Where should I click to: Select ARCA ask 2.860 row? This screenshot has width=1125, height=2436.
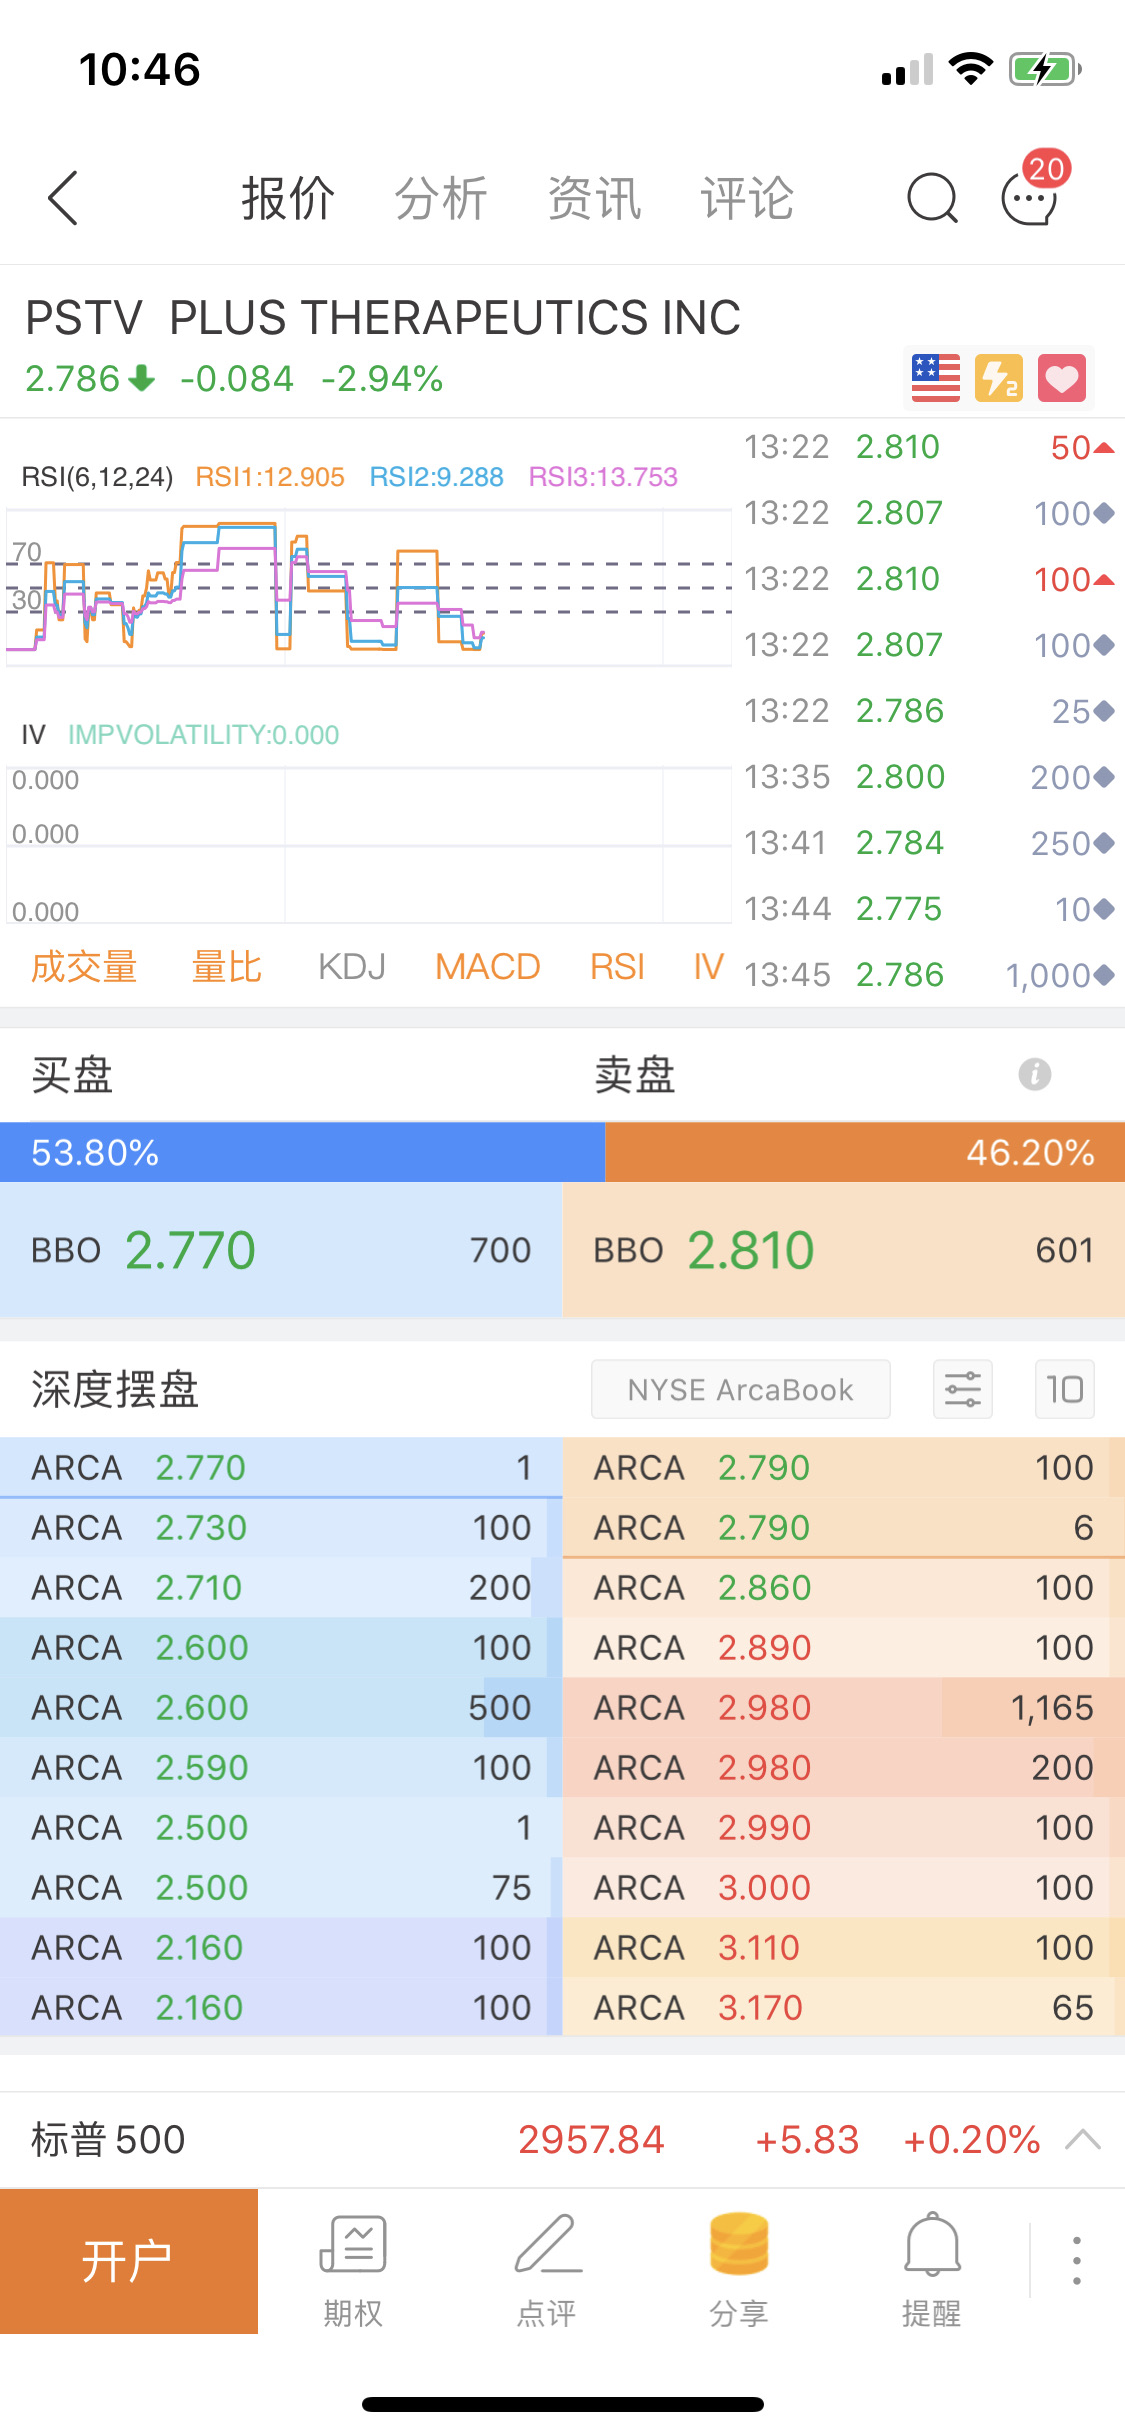[x=844, y=1587]
